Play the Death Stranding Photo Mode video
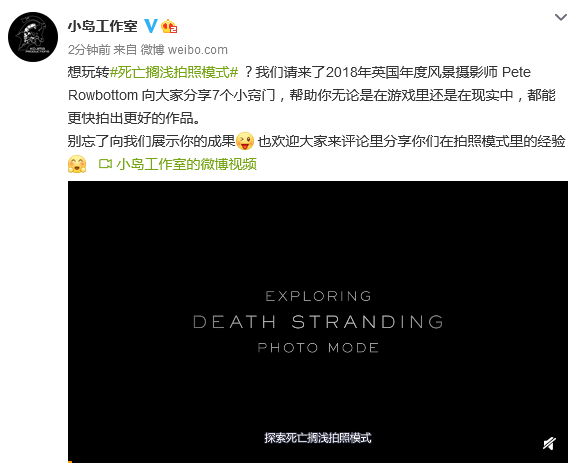The image size is (582, 466). pyautogui.click(x=318, y=322)
